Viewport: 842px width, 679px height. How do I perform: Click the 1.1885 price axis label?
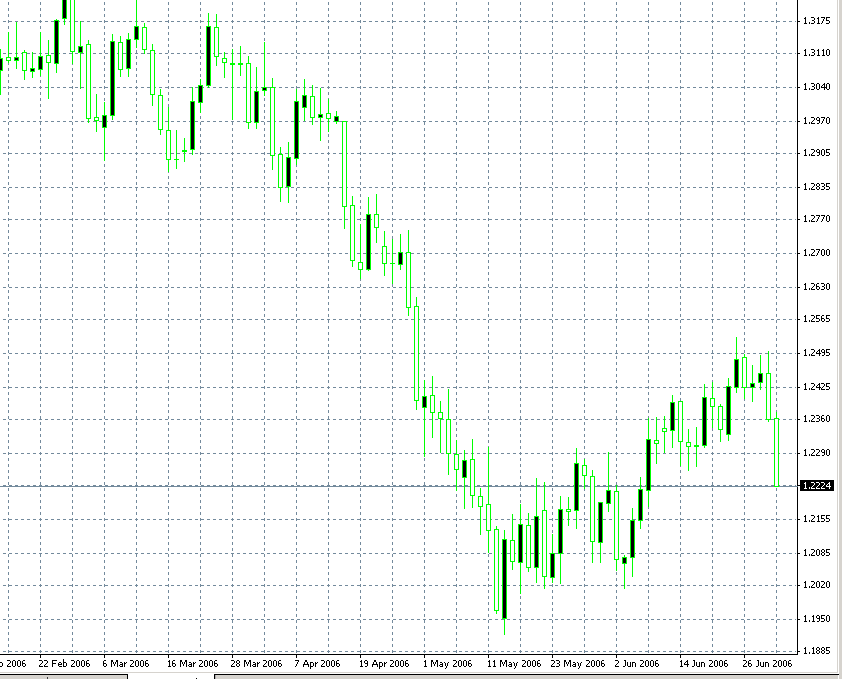(816, 651)
